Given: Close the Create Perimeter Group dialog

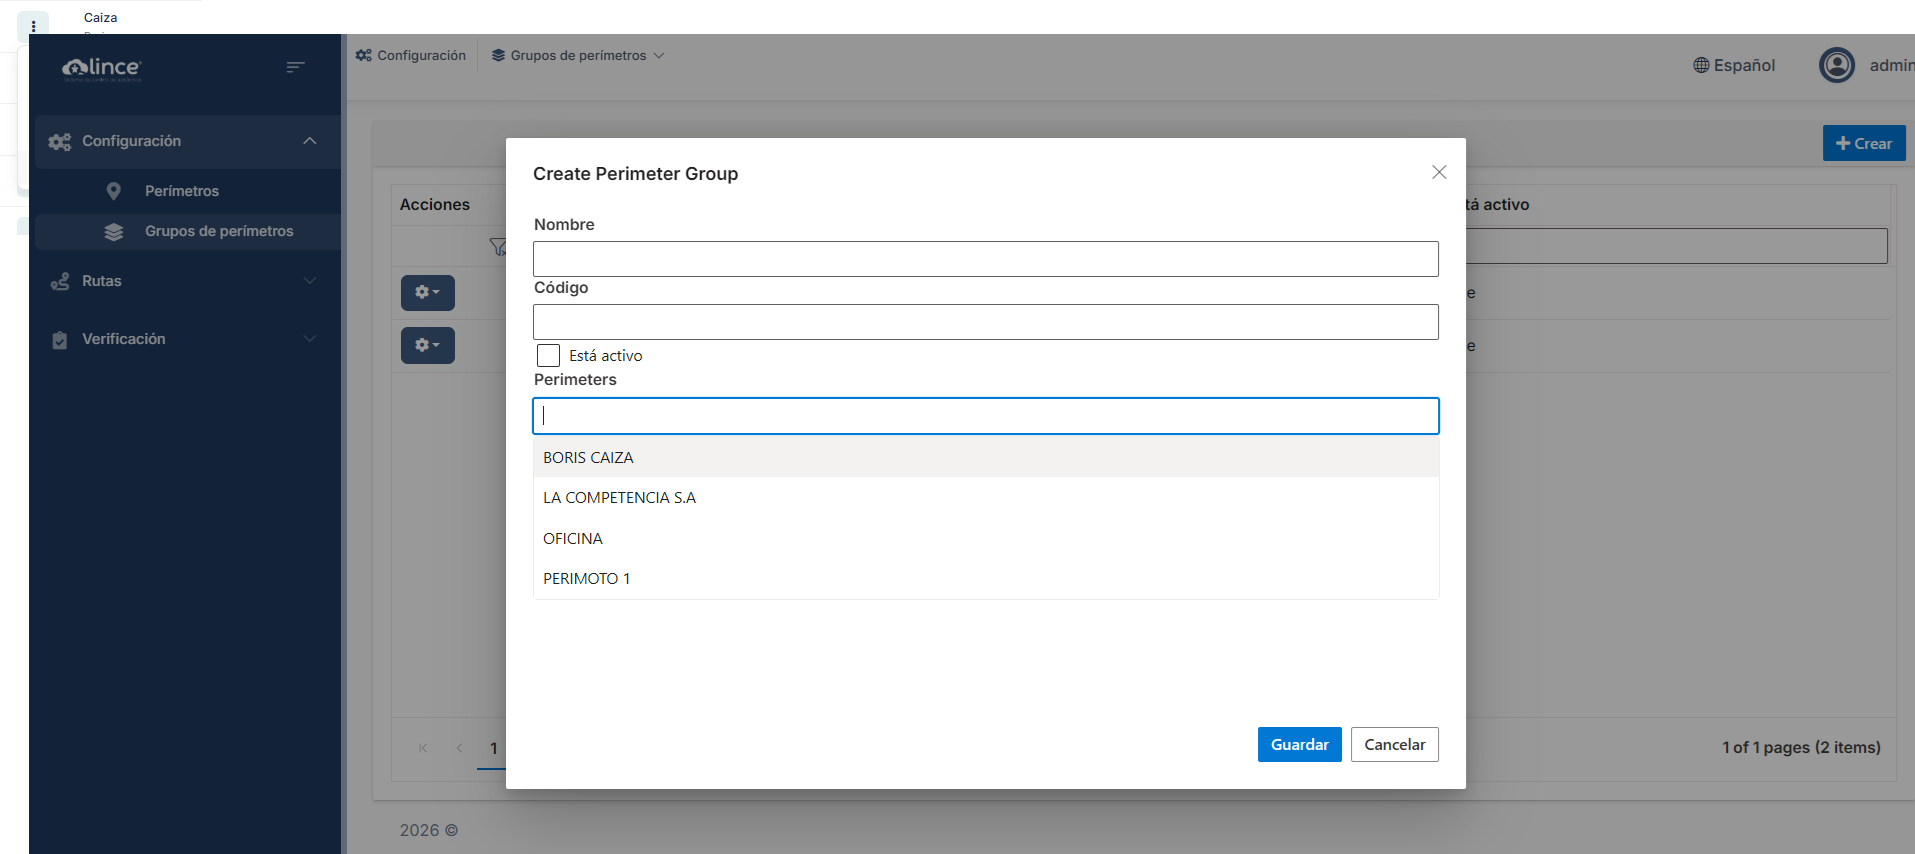Looking at the screenshot, I should 1438,172.
